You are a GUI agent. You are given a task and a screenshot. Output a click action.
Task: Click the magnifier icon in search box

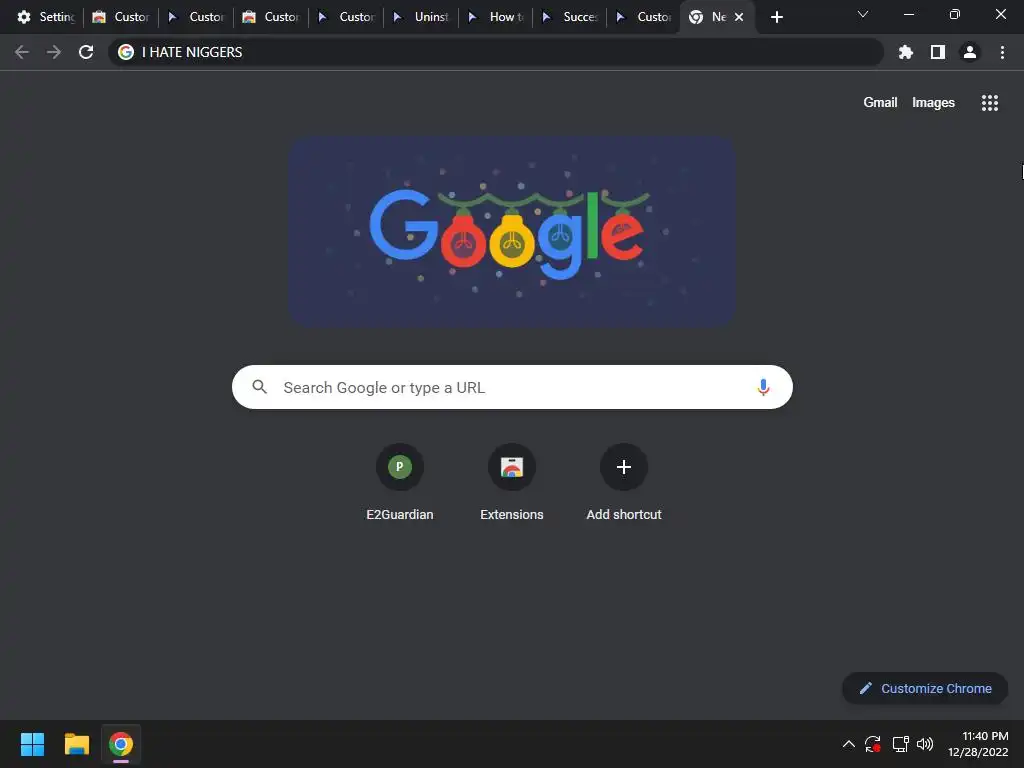[x=259, y=387]
